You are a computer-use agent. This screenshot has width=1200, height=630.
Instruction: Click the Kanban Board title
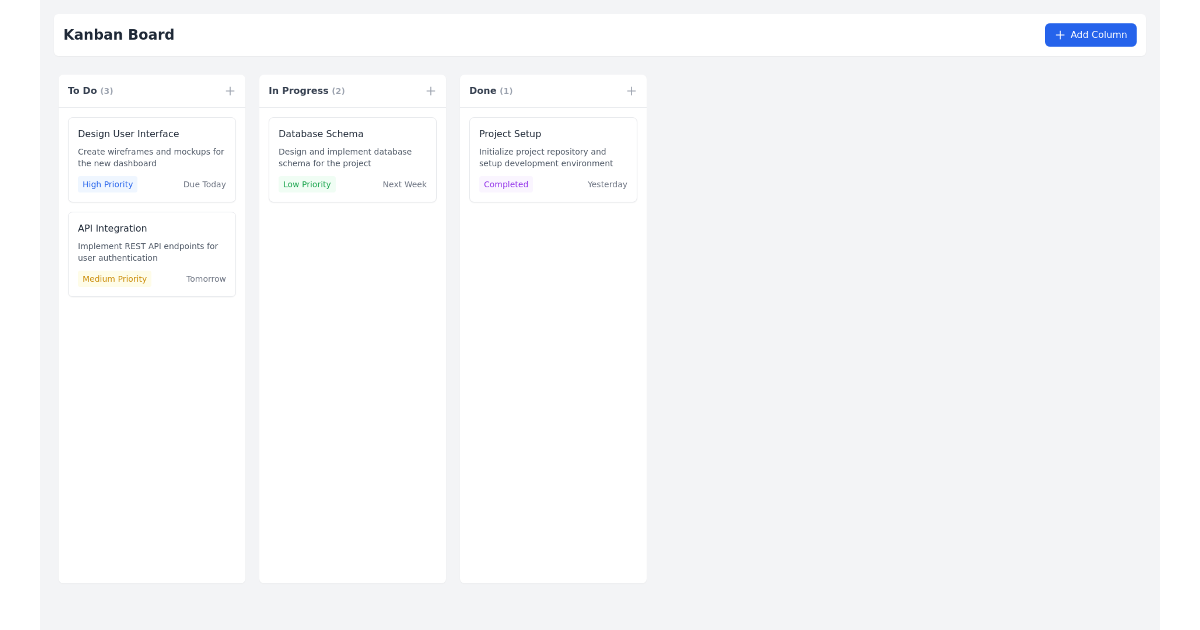[x=118, y=34]
